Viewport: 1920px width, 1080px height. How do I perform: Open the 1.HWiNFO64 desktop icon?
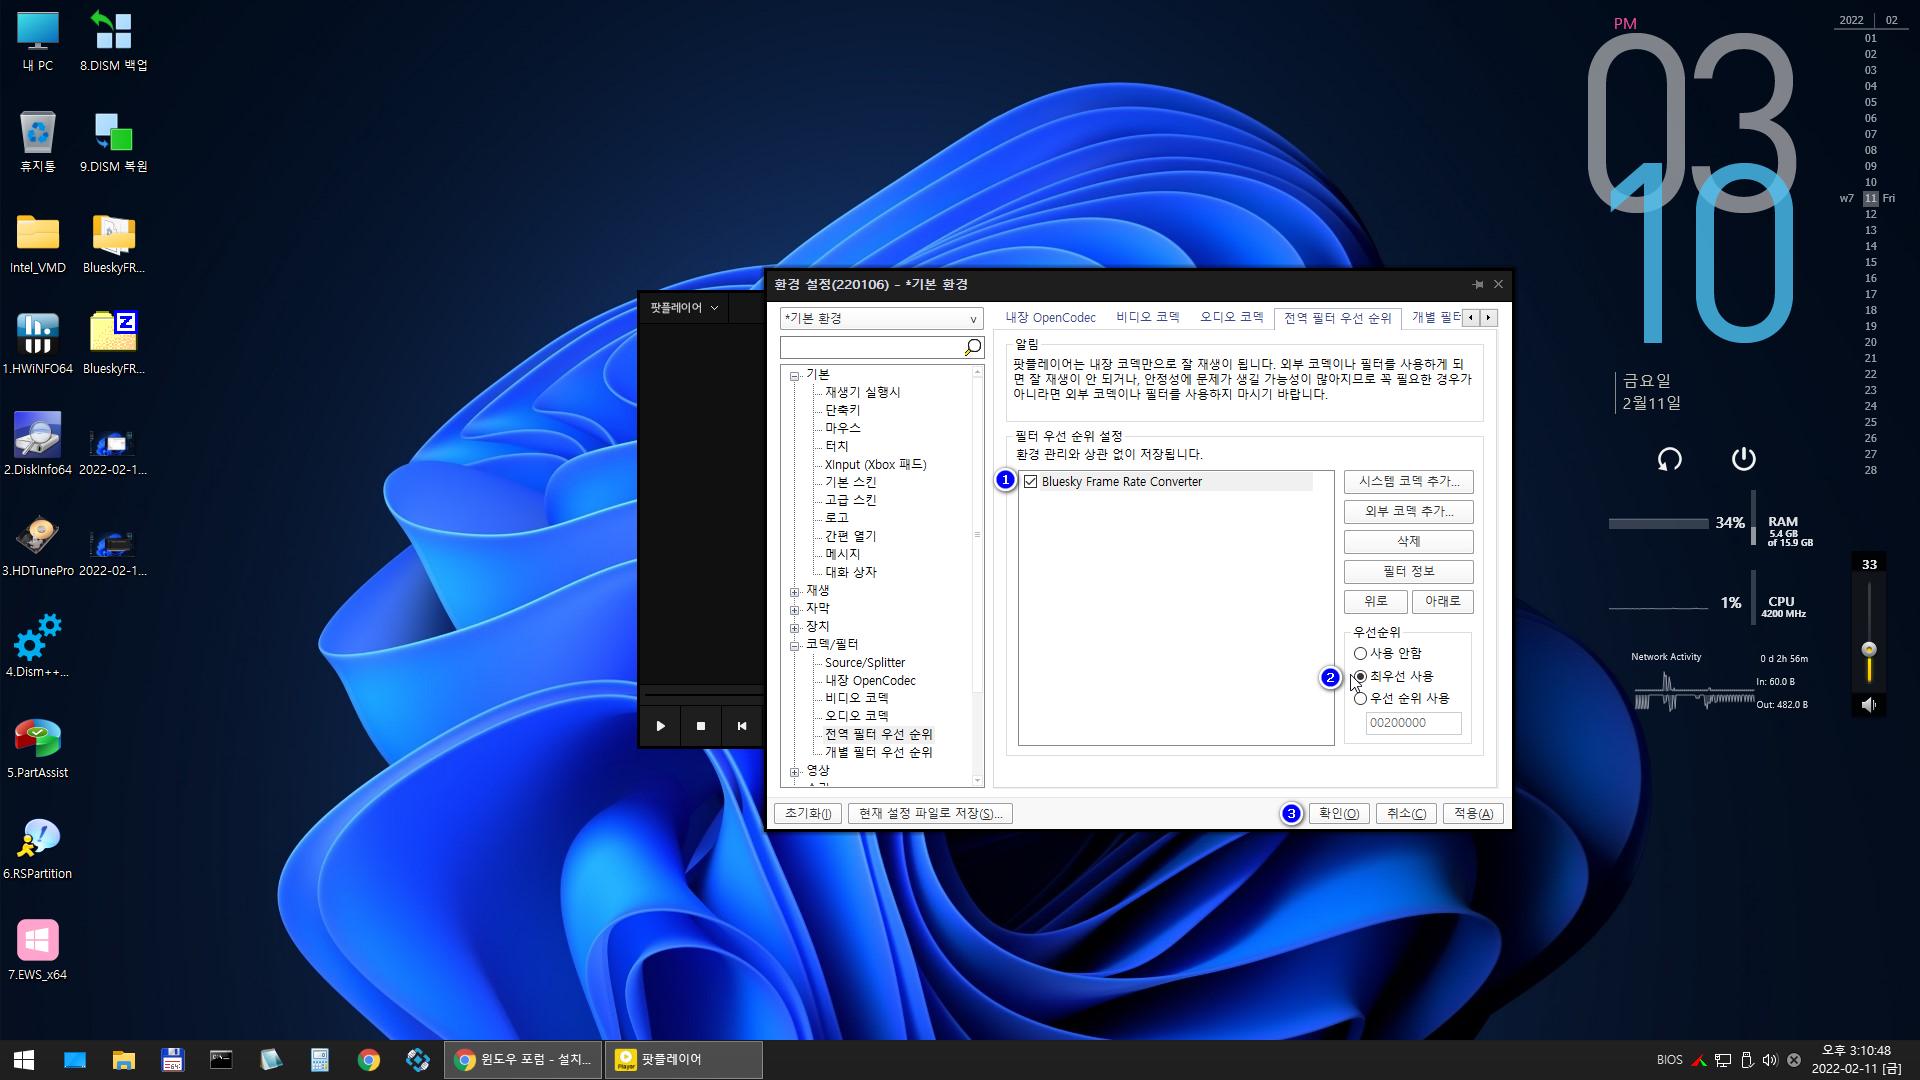click(38, 344)
